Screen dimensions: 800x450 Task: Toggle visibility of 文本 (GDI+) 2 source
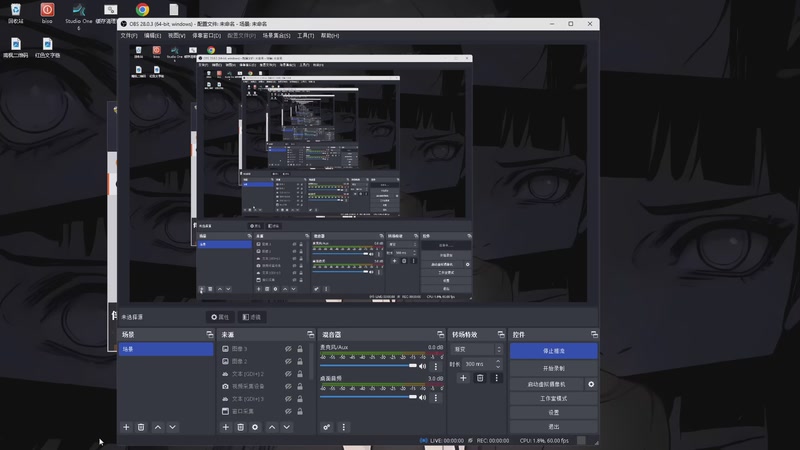click(x=288, y=374)
